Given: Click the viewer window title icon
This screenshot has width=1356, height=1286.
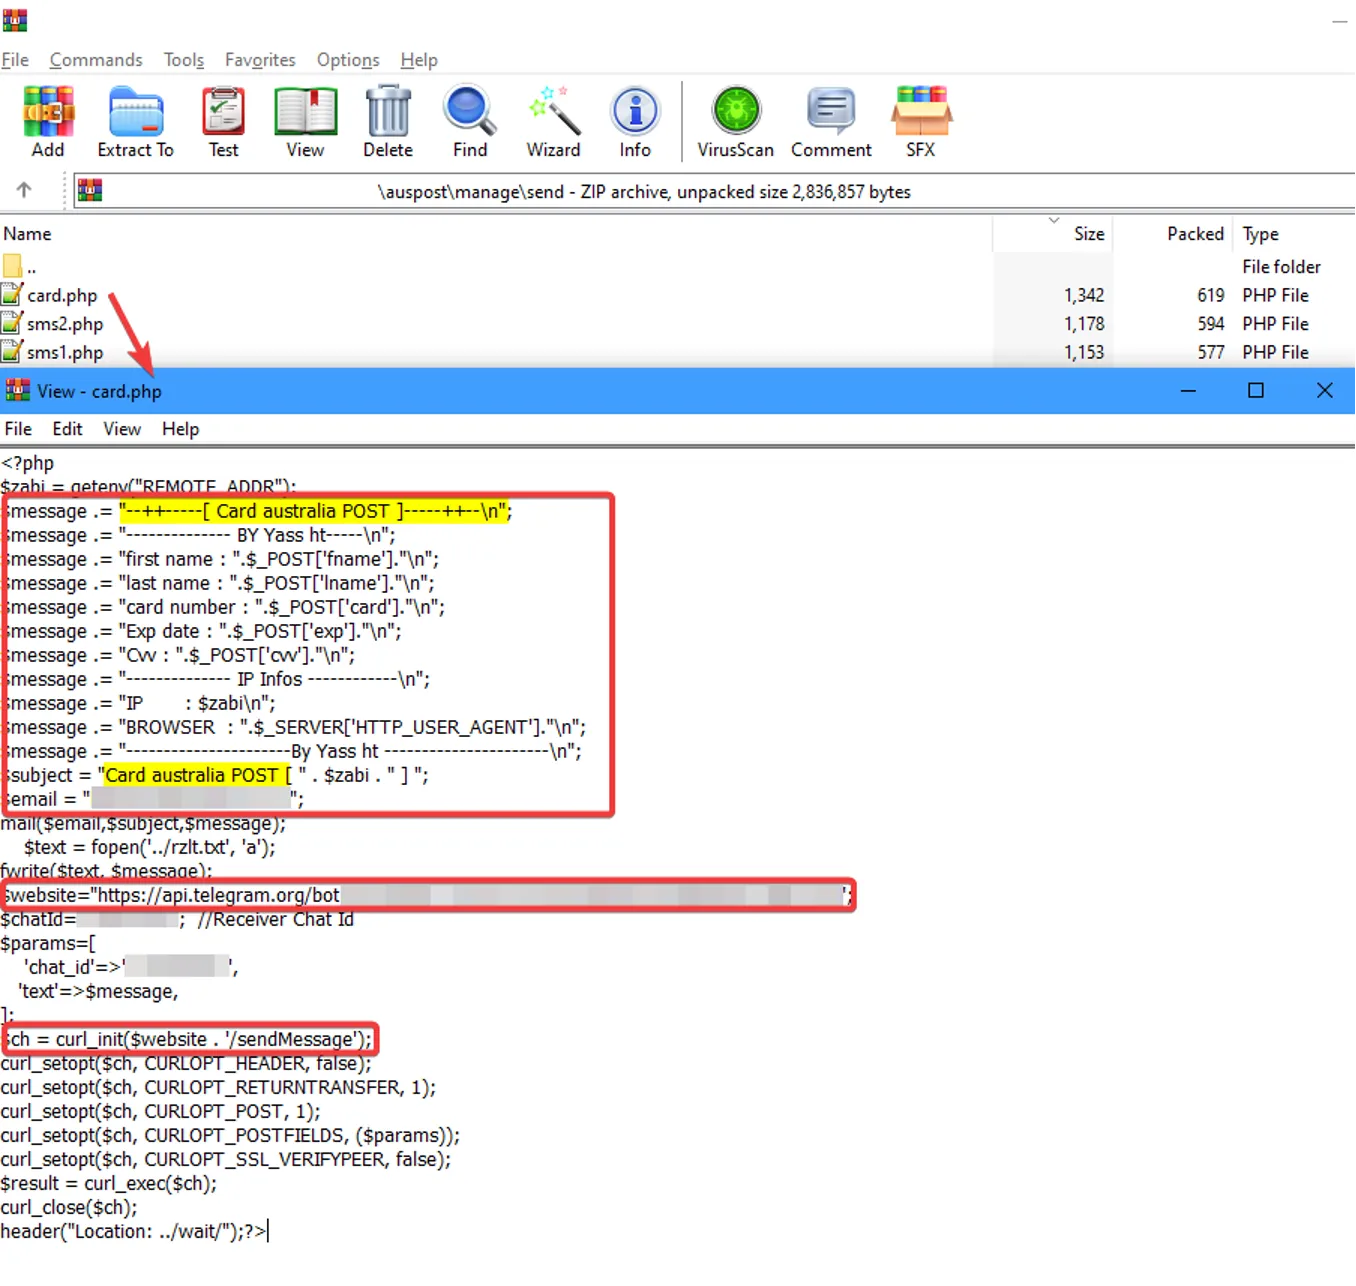Looking at the screenshot, I should (x=18, y=391).
